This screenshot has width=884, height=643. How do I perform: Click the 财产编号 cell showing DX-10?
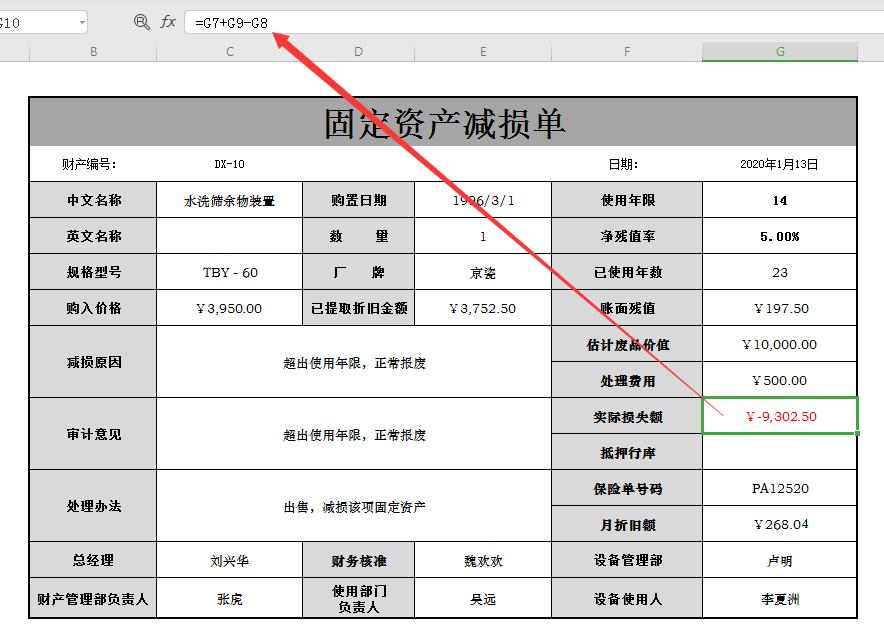(228, 162)
